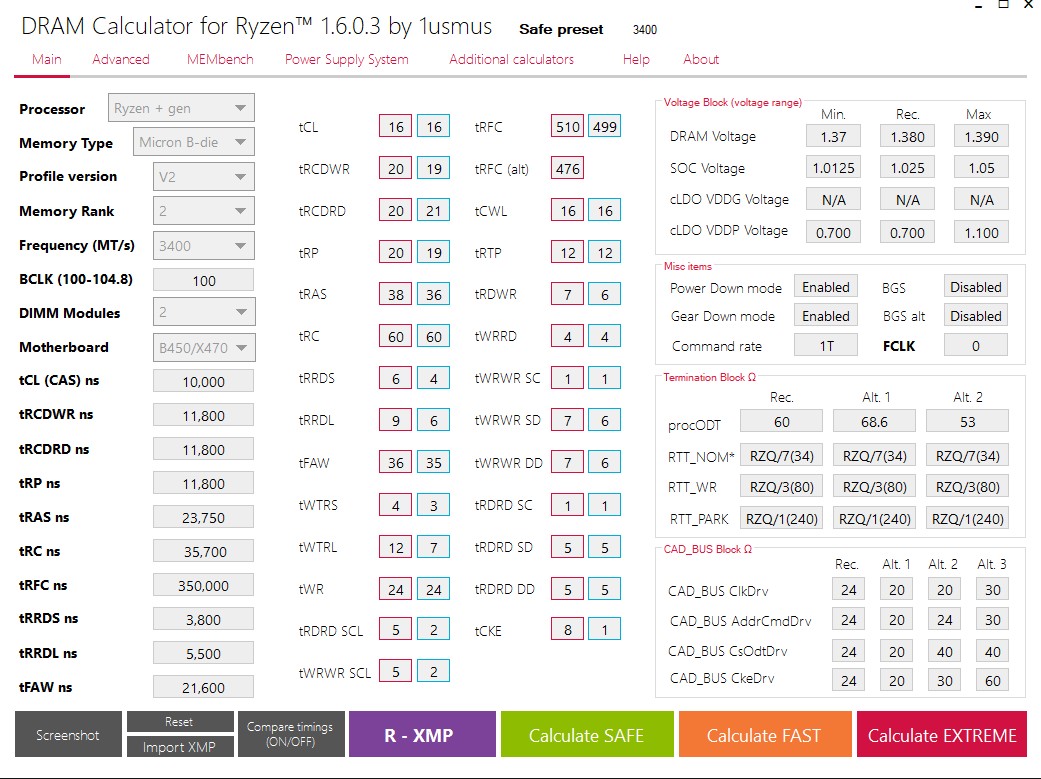
Task: Open the Processor dropdown
Action: (x=180, y=107)
